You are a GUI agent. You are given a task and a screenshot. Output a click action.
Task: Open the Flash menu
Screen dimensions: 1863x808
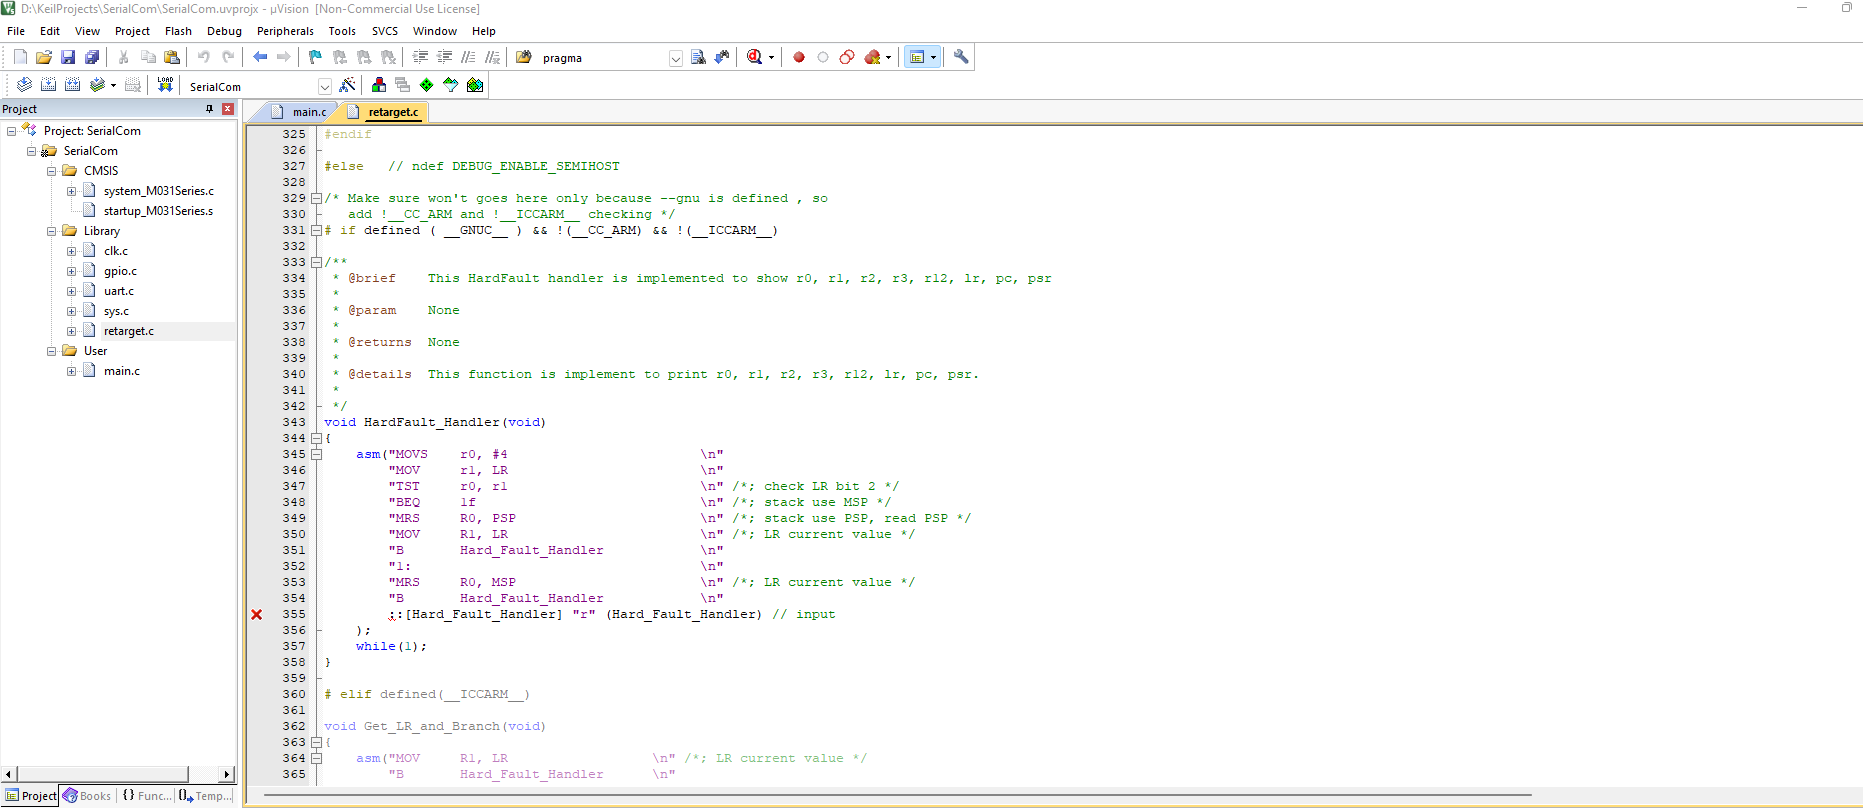coord(178,31)
